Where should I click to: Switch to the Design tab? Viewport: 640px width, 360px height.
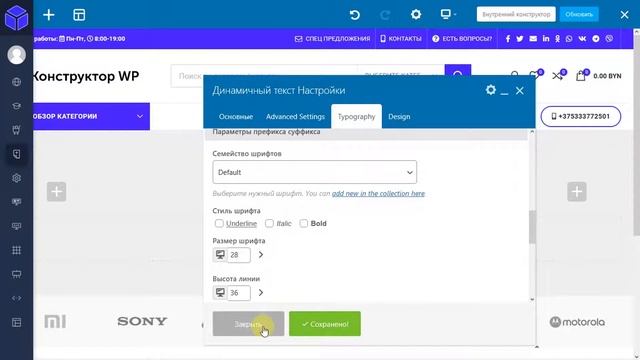399,117
